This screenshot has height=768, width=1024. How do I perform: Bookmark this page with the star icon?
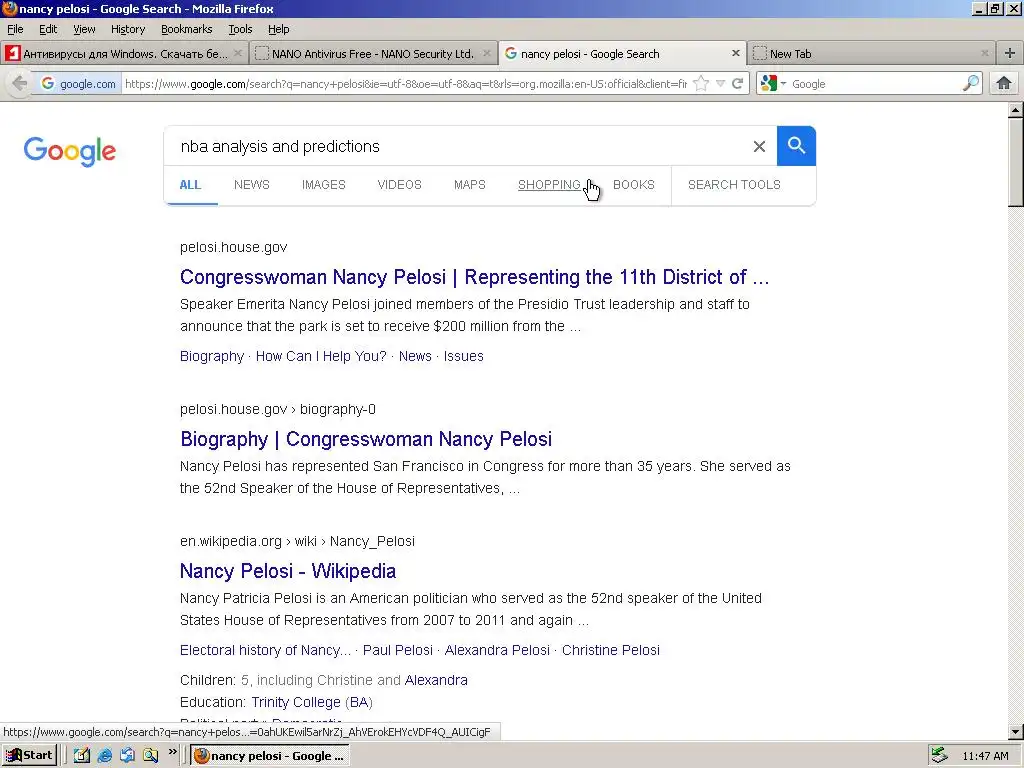tap(701, 84)
